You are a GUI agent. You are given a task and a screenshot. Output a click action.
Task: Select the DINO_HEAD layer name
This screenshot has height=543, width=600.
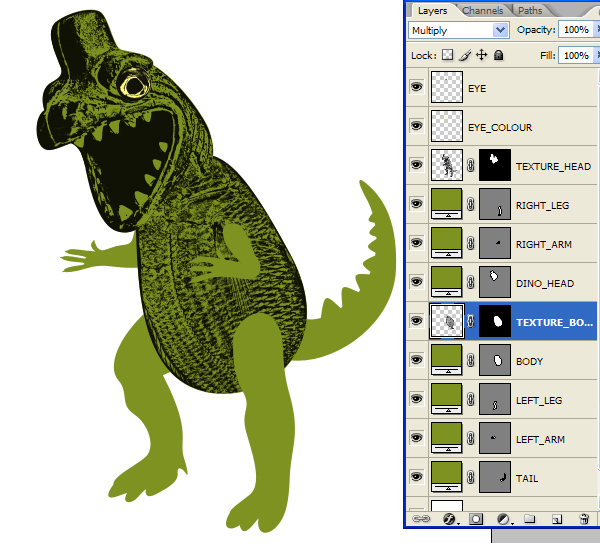pos(545,284)
